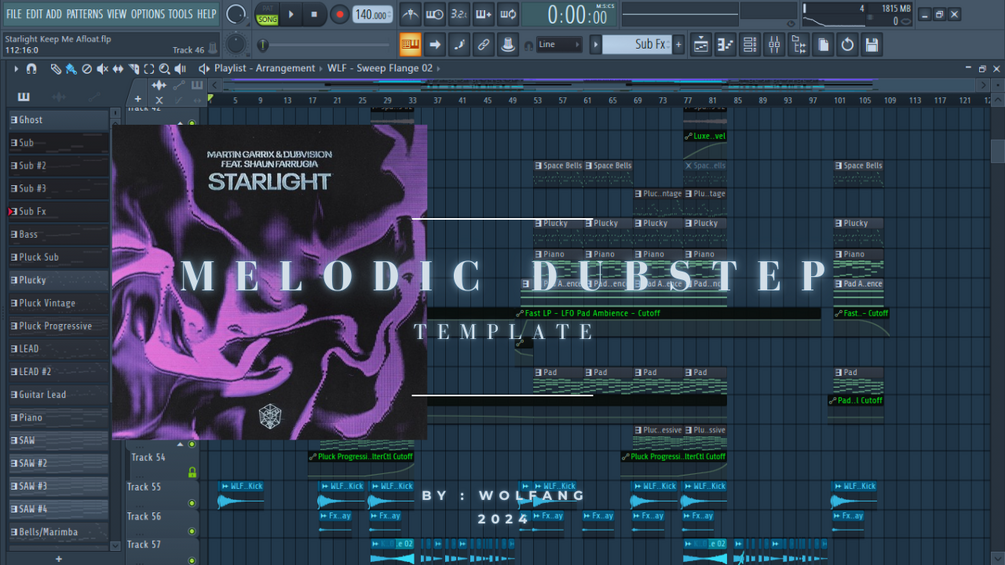1005x565 pixels.
Task: Select the Slip tool in Playlist
Action: tap(118, 69)
